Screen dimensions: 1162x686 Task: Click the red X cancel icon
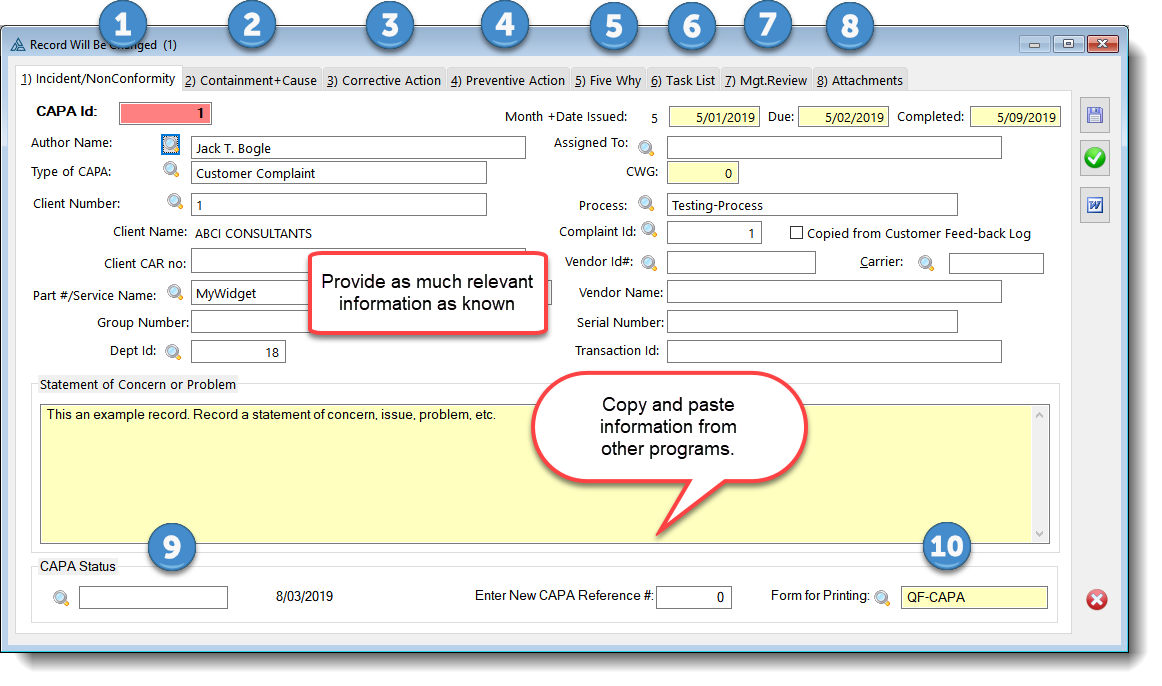1097,600
